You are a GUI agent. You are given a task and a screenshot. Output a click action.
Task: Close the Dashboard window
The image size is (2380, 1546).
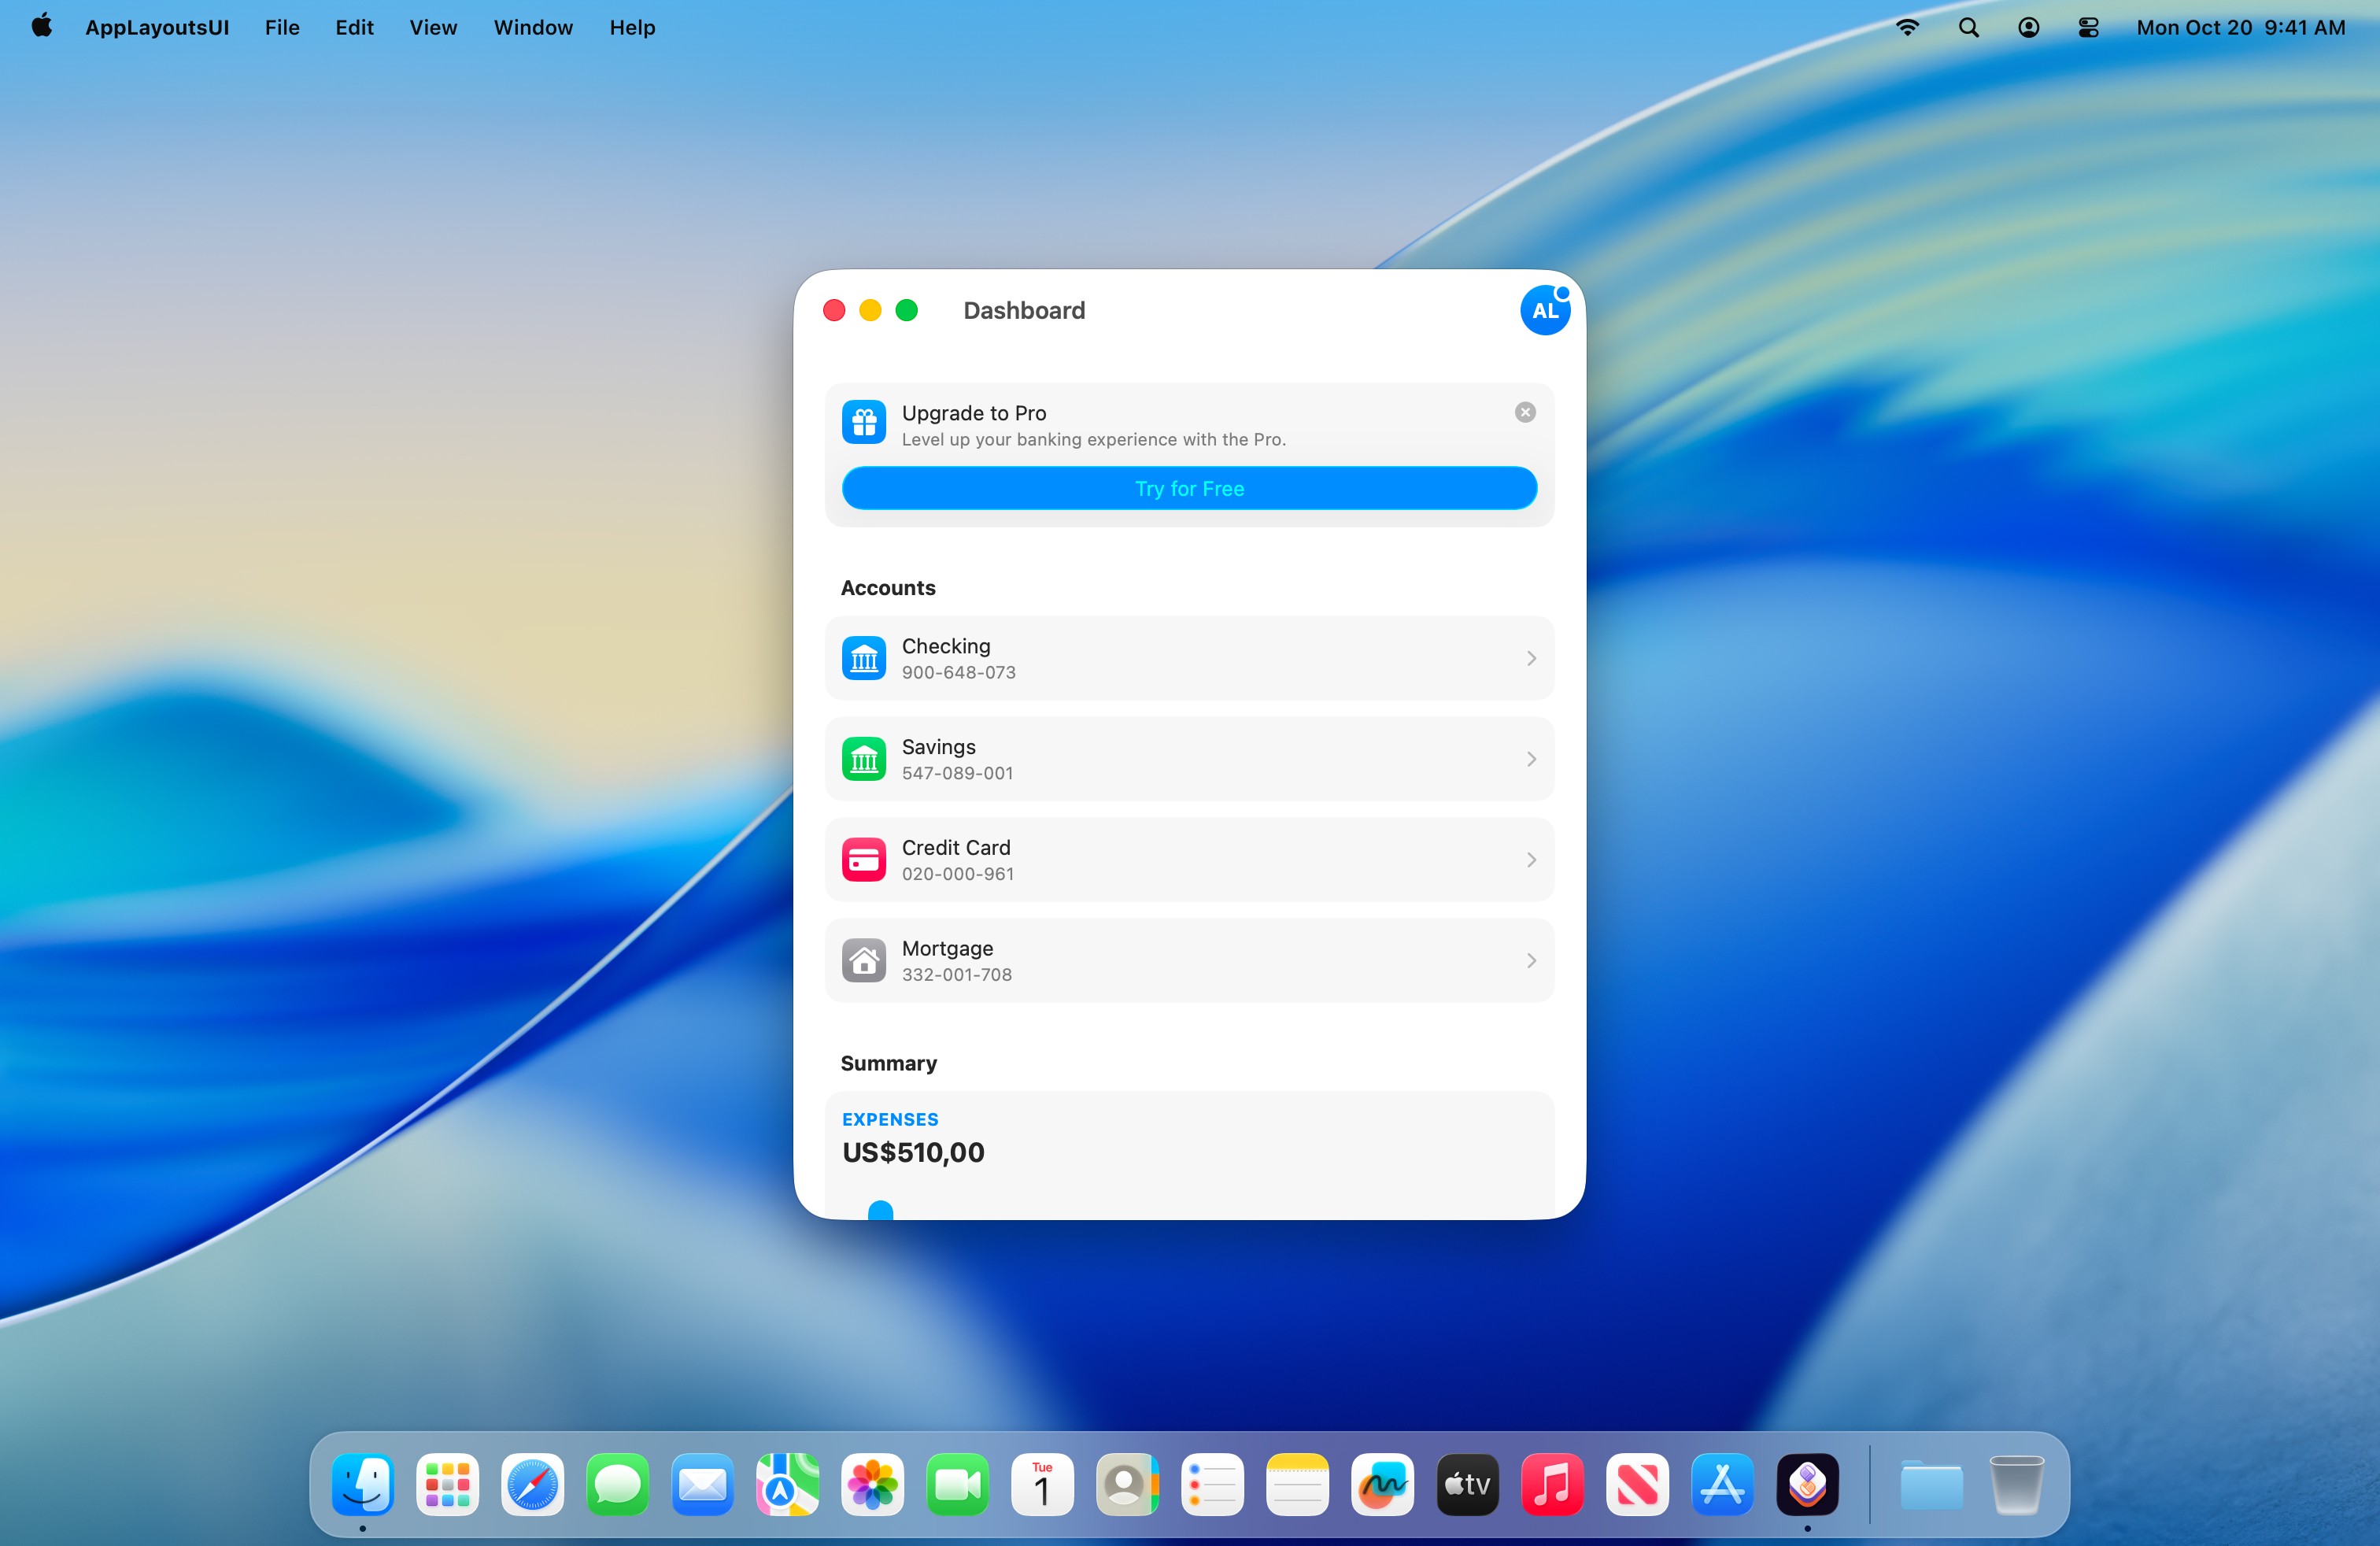coord(834,310)
